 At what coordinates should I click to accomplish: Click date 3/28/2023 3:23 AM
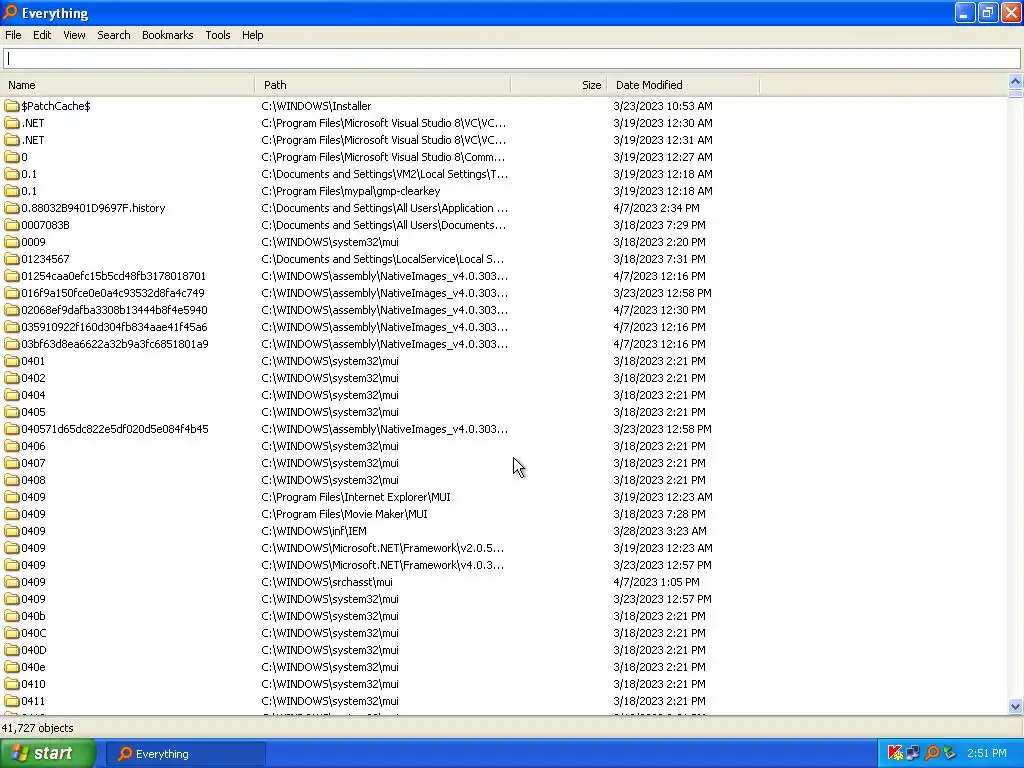pyautogui.click(x=660, y=531)
